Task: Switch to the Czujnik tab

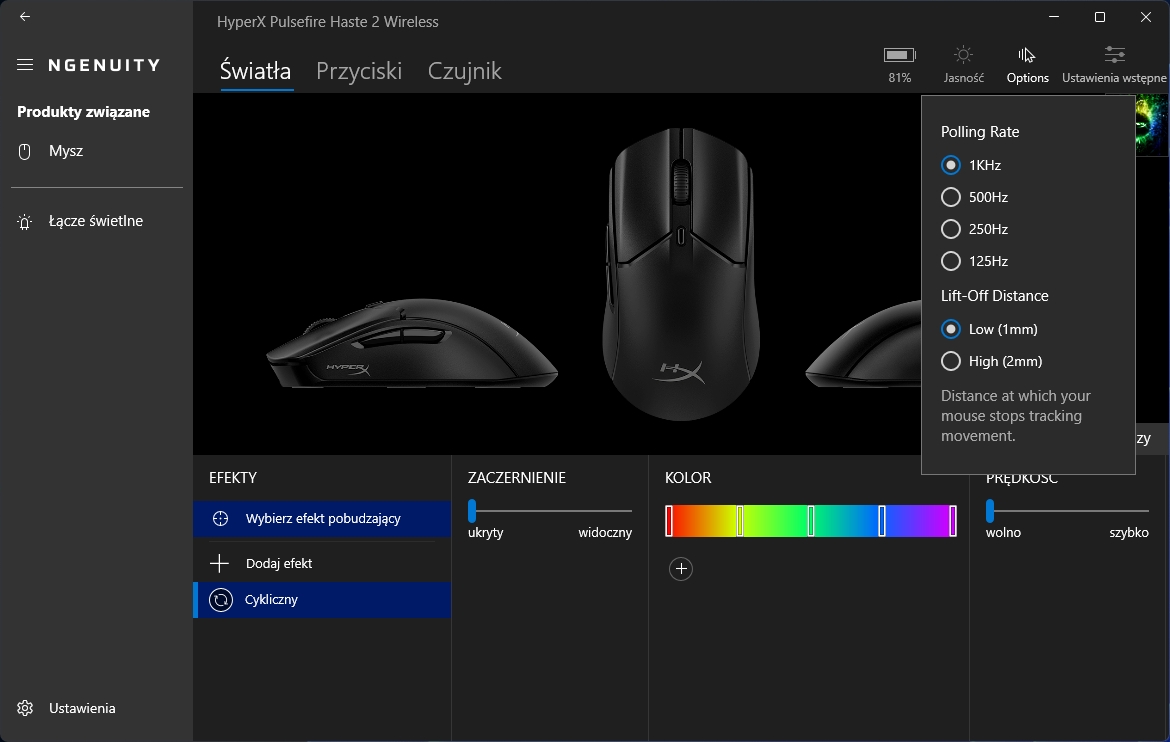Action: 464,71
